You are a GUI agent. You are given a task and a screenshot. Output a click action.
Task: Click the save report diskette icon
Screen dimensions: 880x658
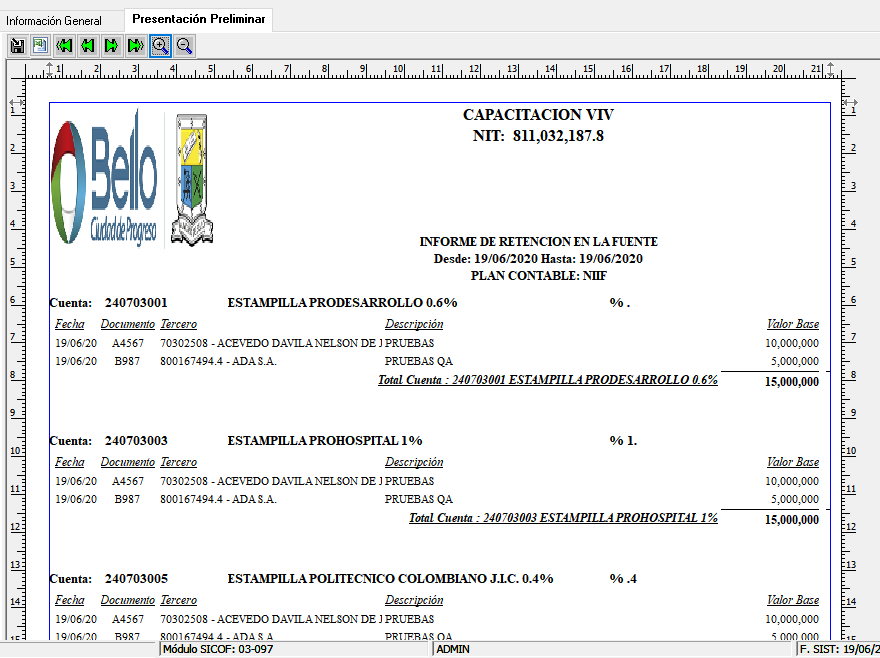tap(17, 45)
